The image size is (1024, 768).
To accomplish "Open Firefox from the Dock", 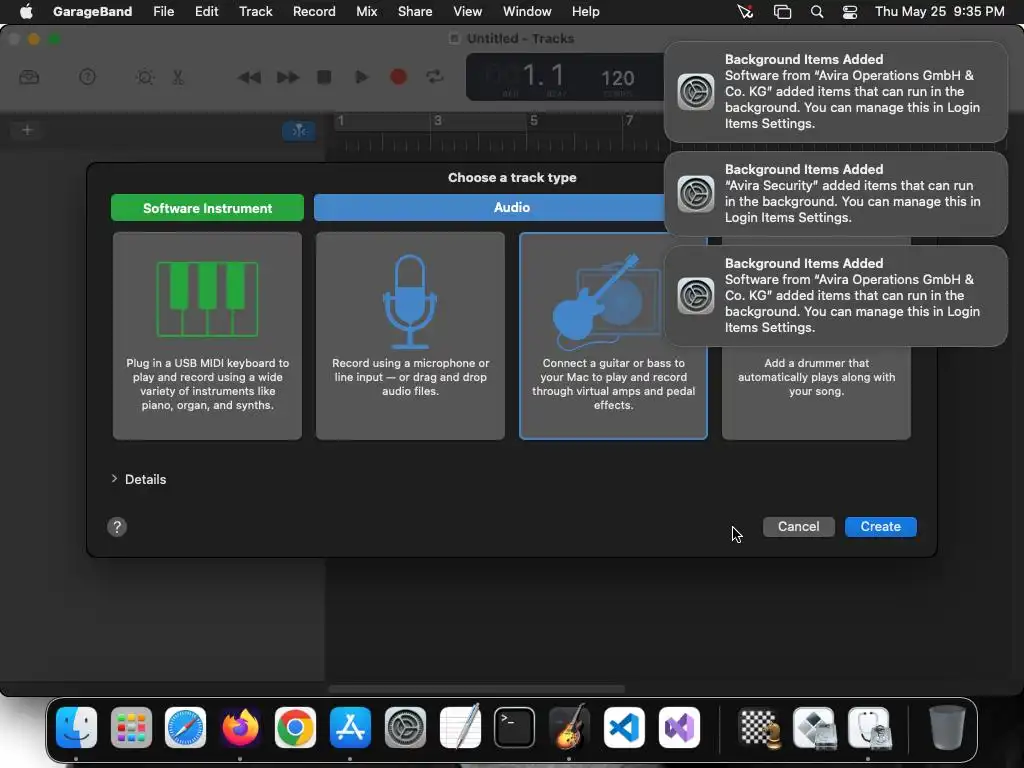I will [x=240, y=728].
